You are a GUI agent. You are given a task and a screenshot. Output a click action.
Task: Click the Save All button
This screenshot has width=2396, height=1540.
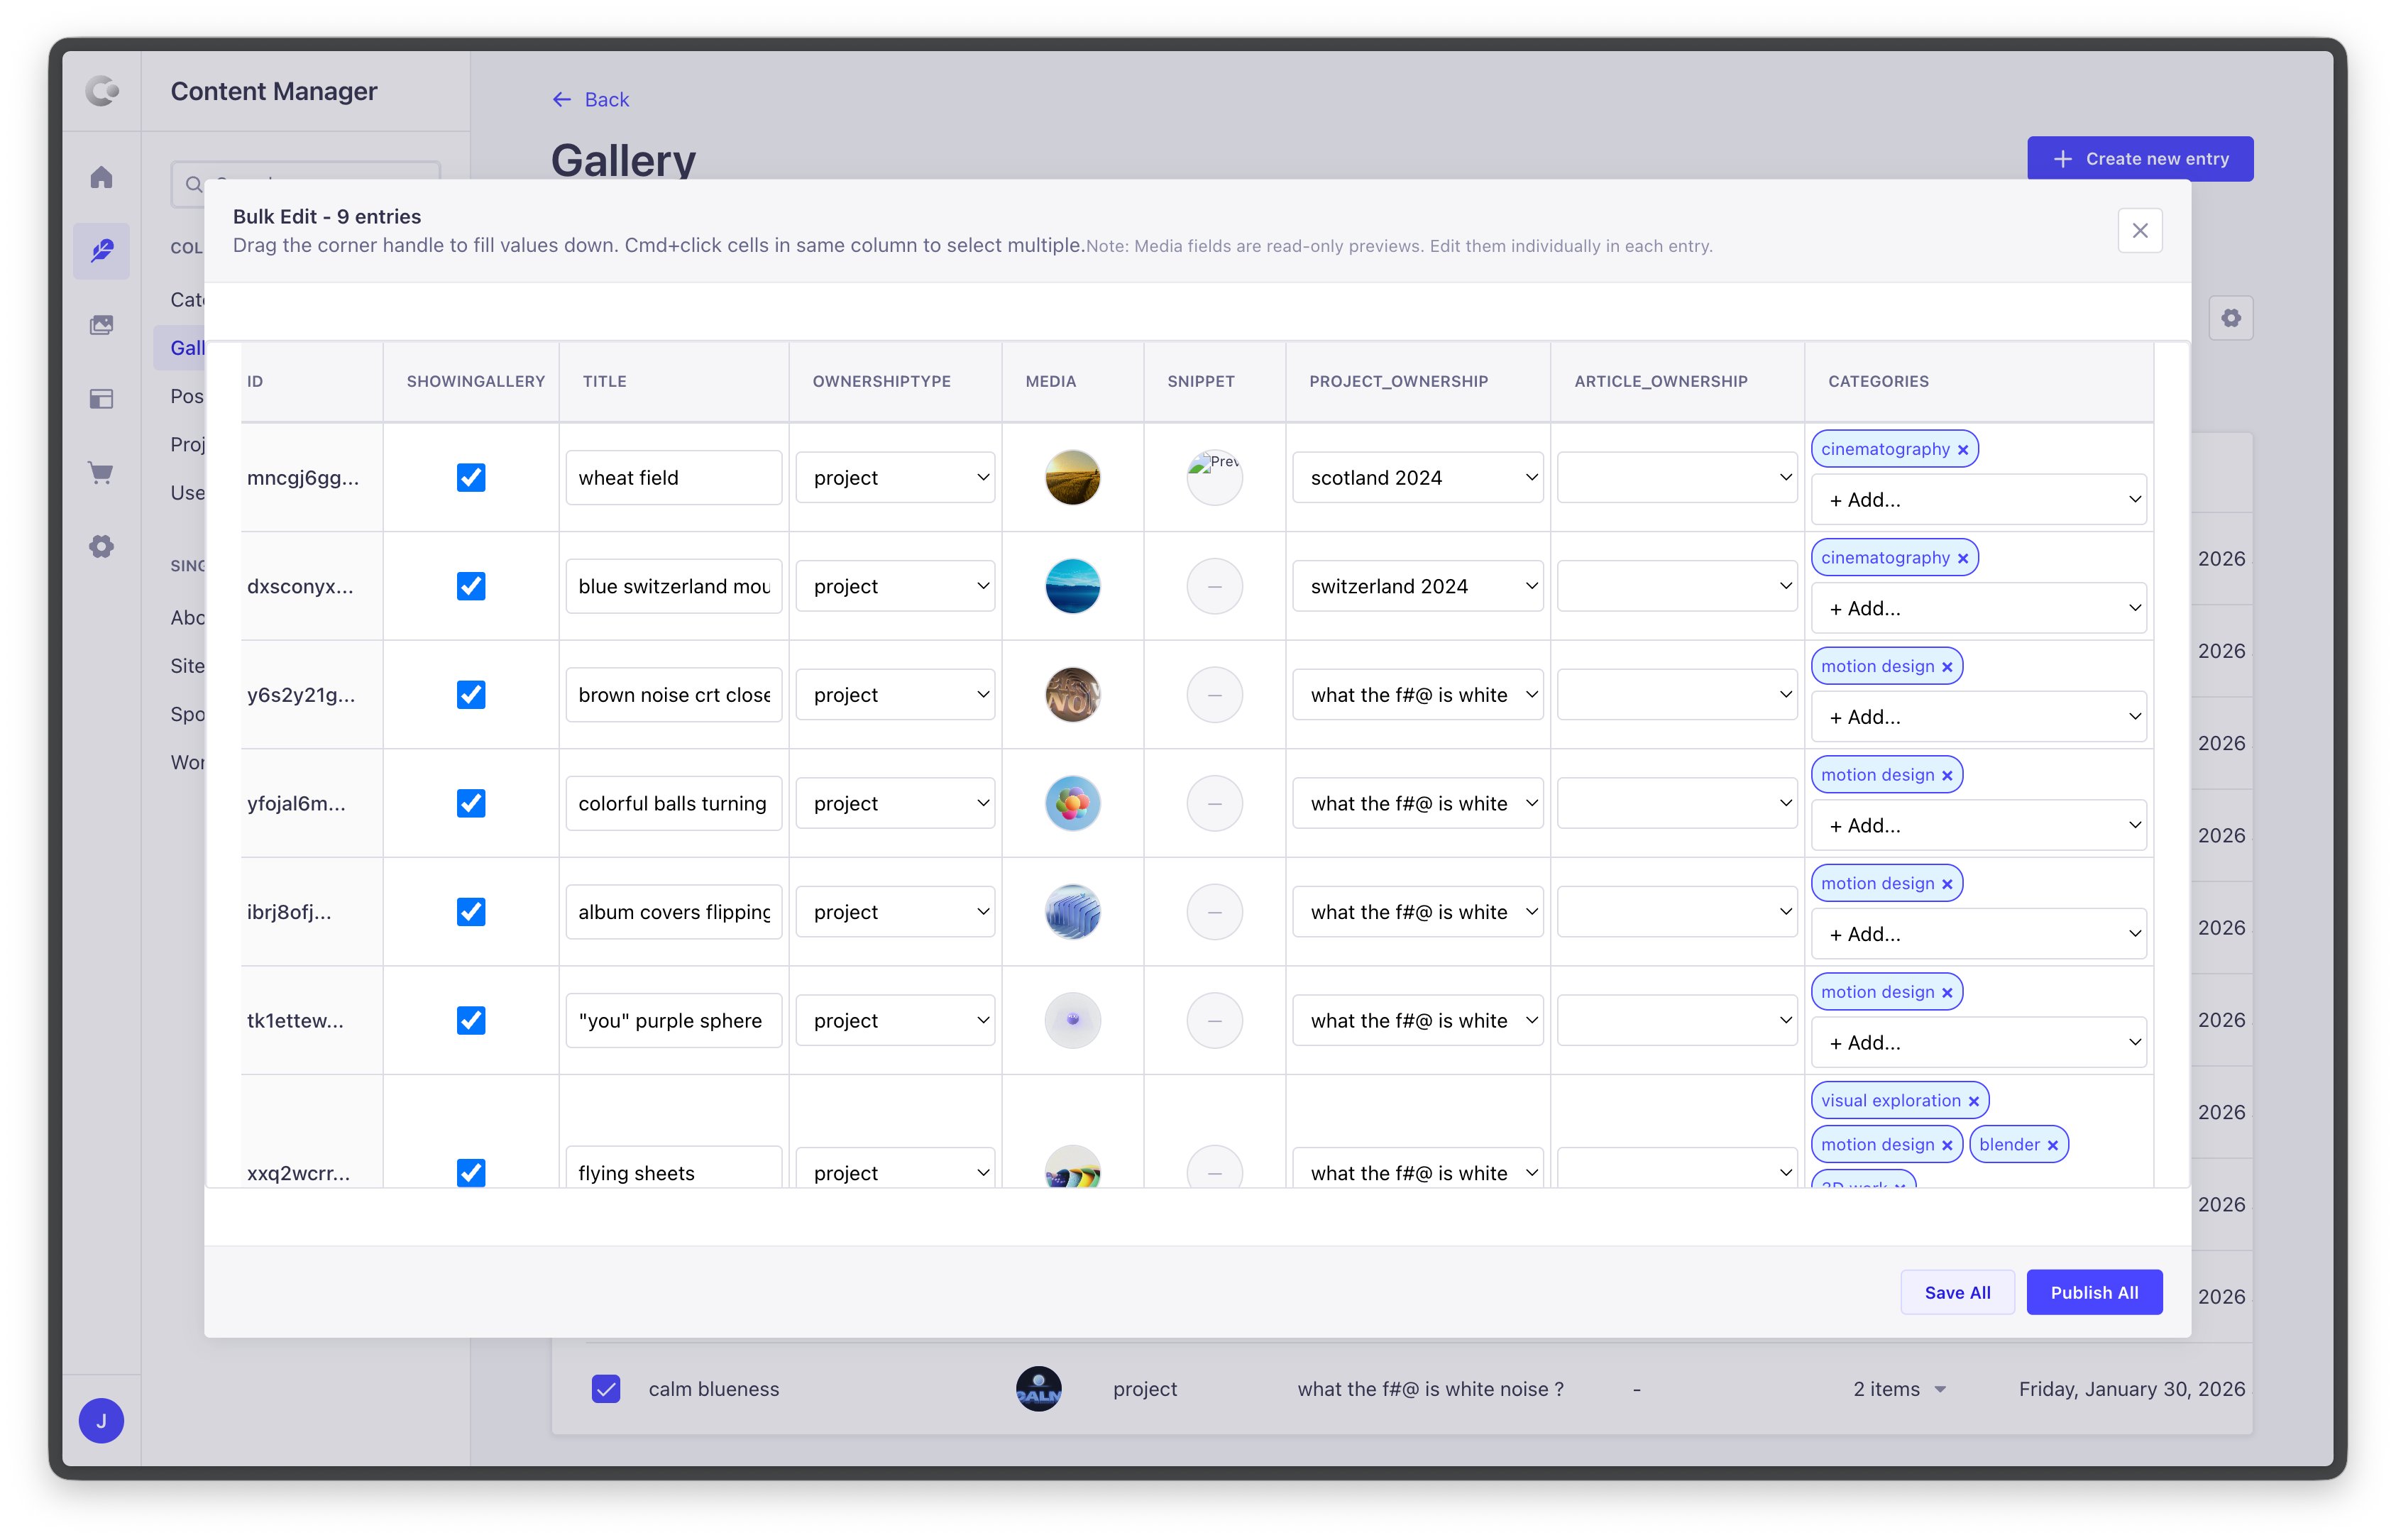1957,1293
